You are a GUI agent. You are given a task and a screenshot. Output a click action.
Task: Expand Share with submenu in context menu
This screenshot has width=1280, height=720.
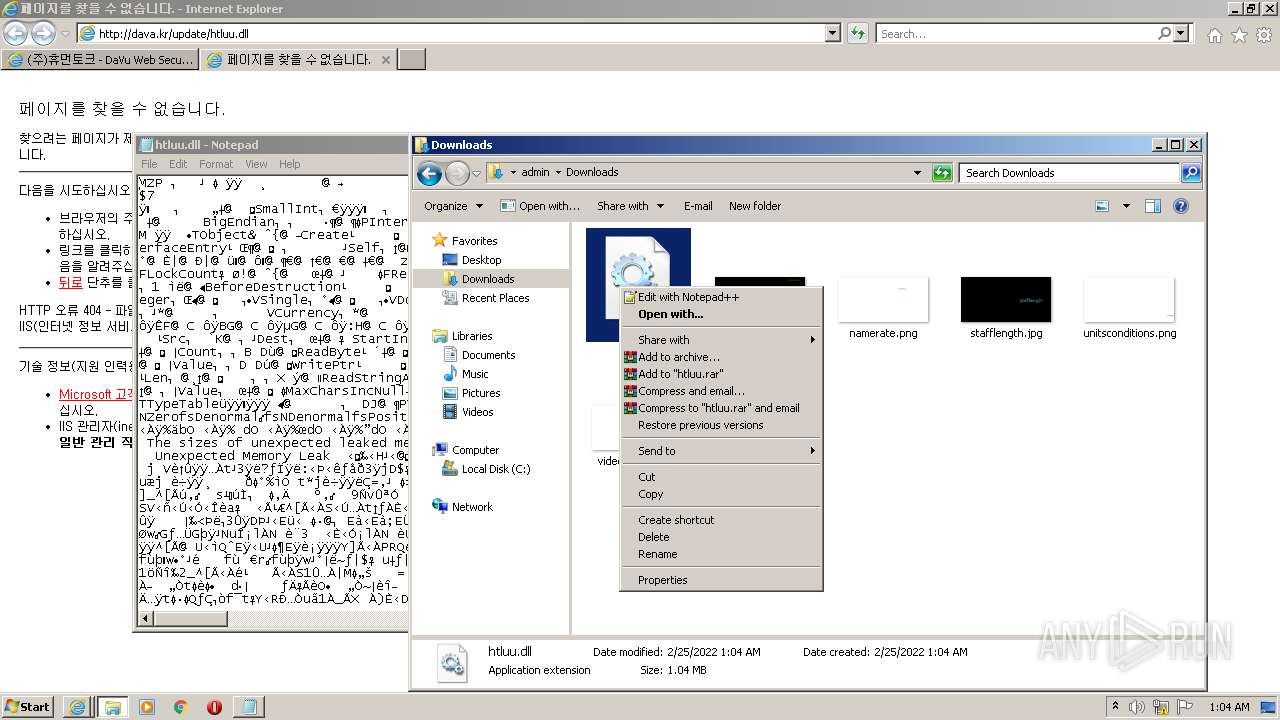(720, 340)
